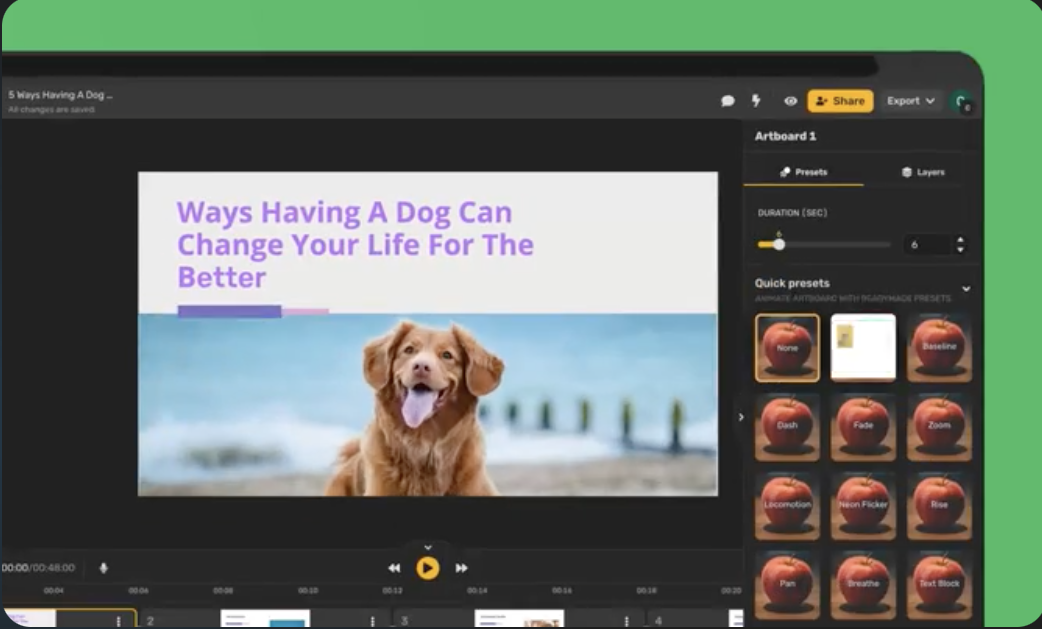Toggle preview mode with the eye icon
The width and height of the screenshot is (1042, 629).
coord(791,101)
